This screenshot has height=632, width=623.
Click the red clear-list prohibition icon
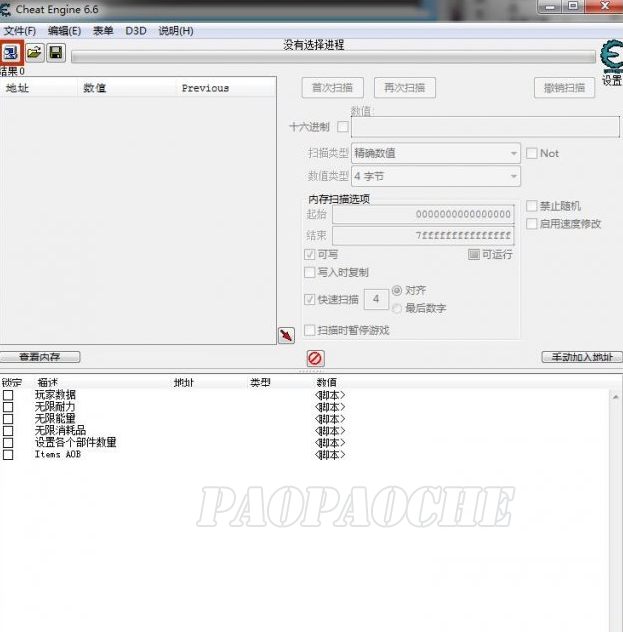tap(315, 358)
